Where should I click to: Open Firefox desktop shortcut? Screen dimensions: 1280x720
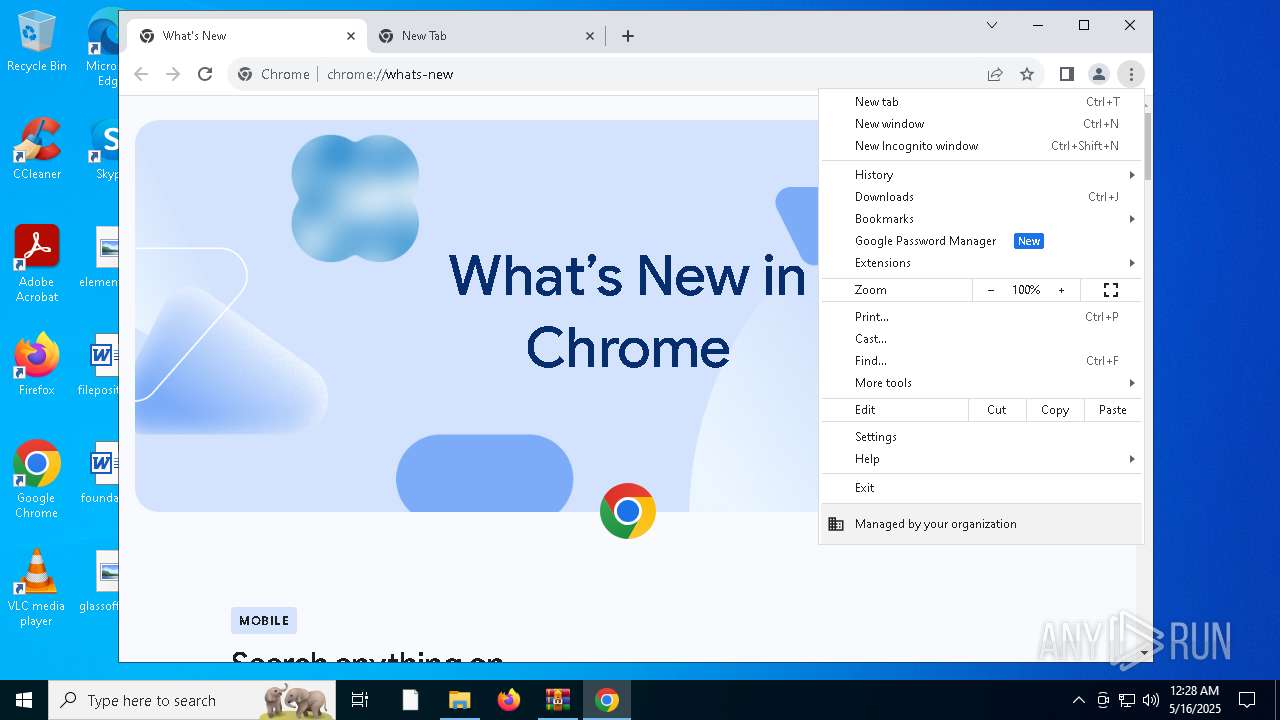[37, 364]
